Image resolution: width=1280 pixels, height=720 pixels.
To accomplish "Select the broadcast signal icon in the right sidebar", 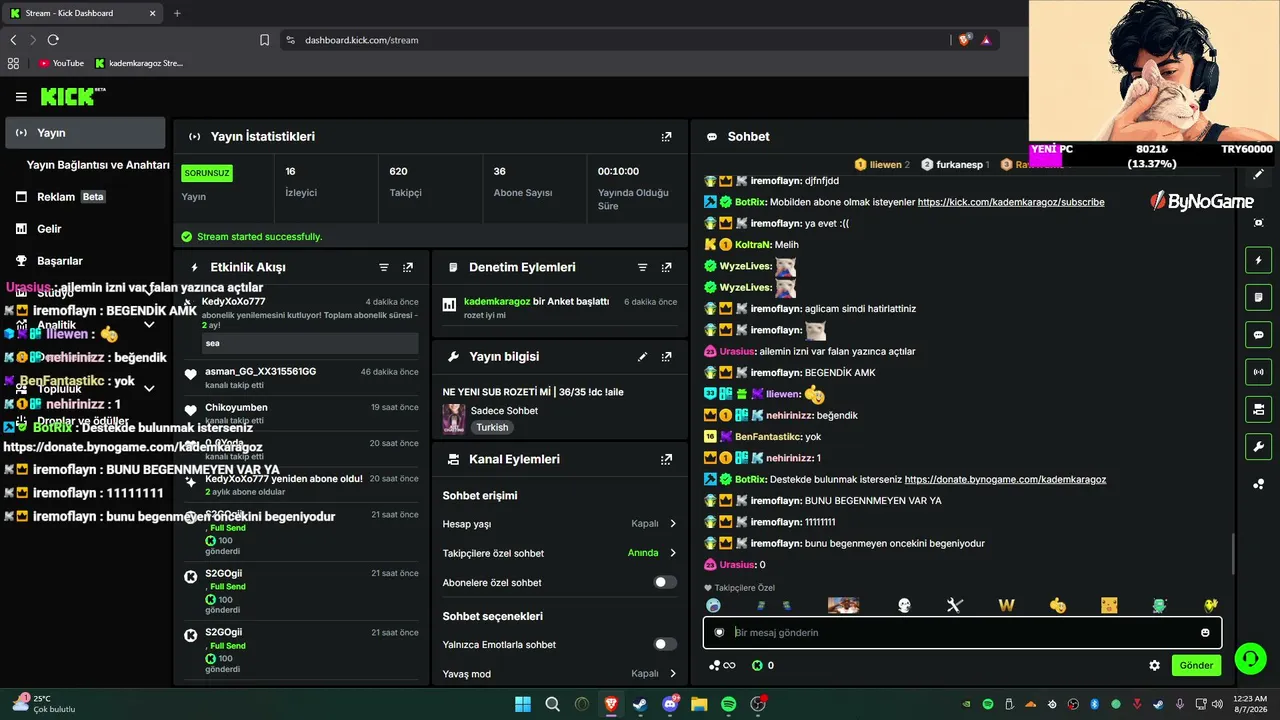I will click(x=1259, y=372).
